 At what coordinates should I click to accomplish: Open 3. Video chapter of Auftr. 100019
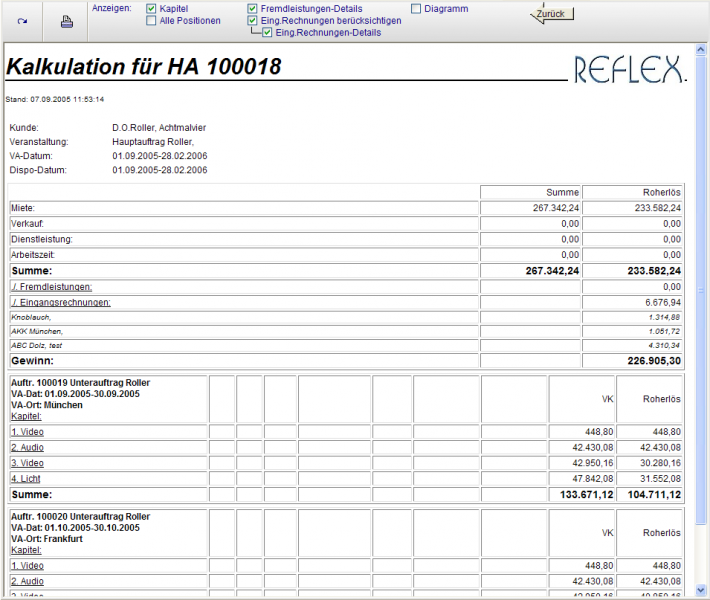pyautogui.click(x=27, y=463)
